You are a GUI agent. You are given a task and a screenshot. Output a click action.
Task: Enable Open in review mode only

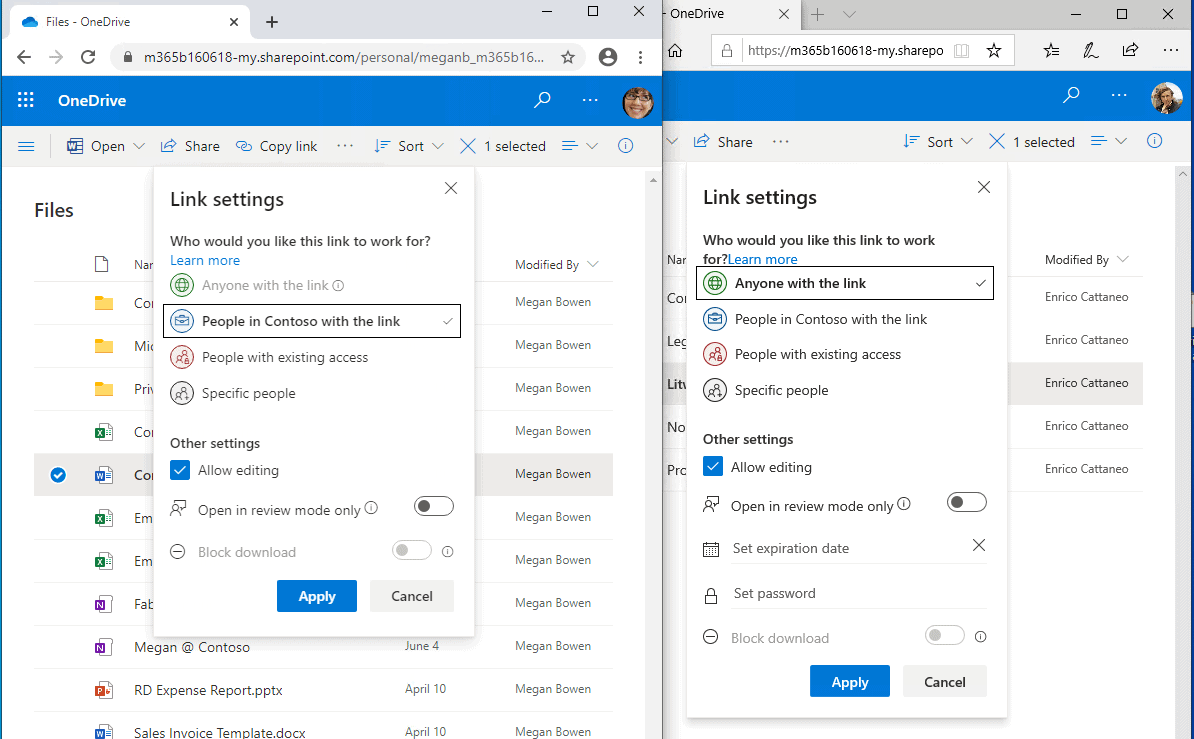[433, 506]
